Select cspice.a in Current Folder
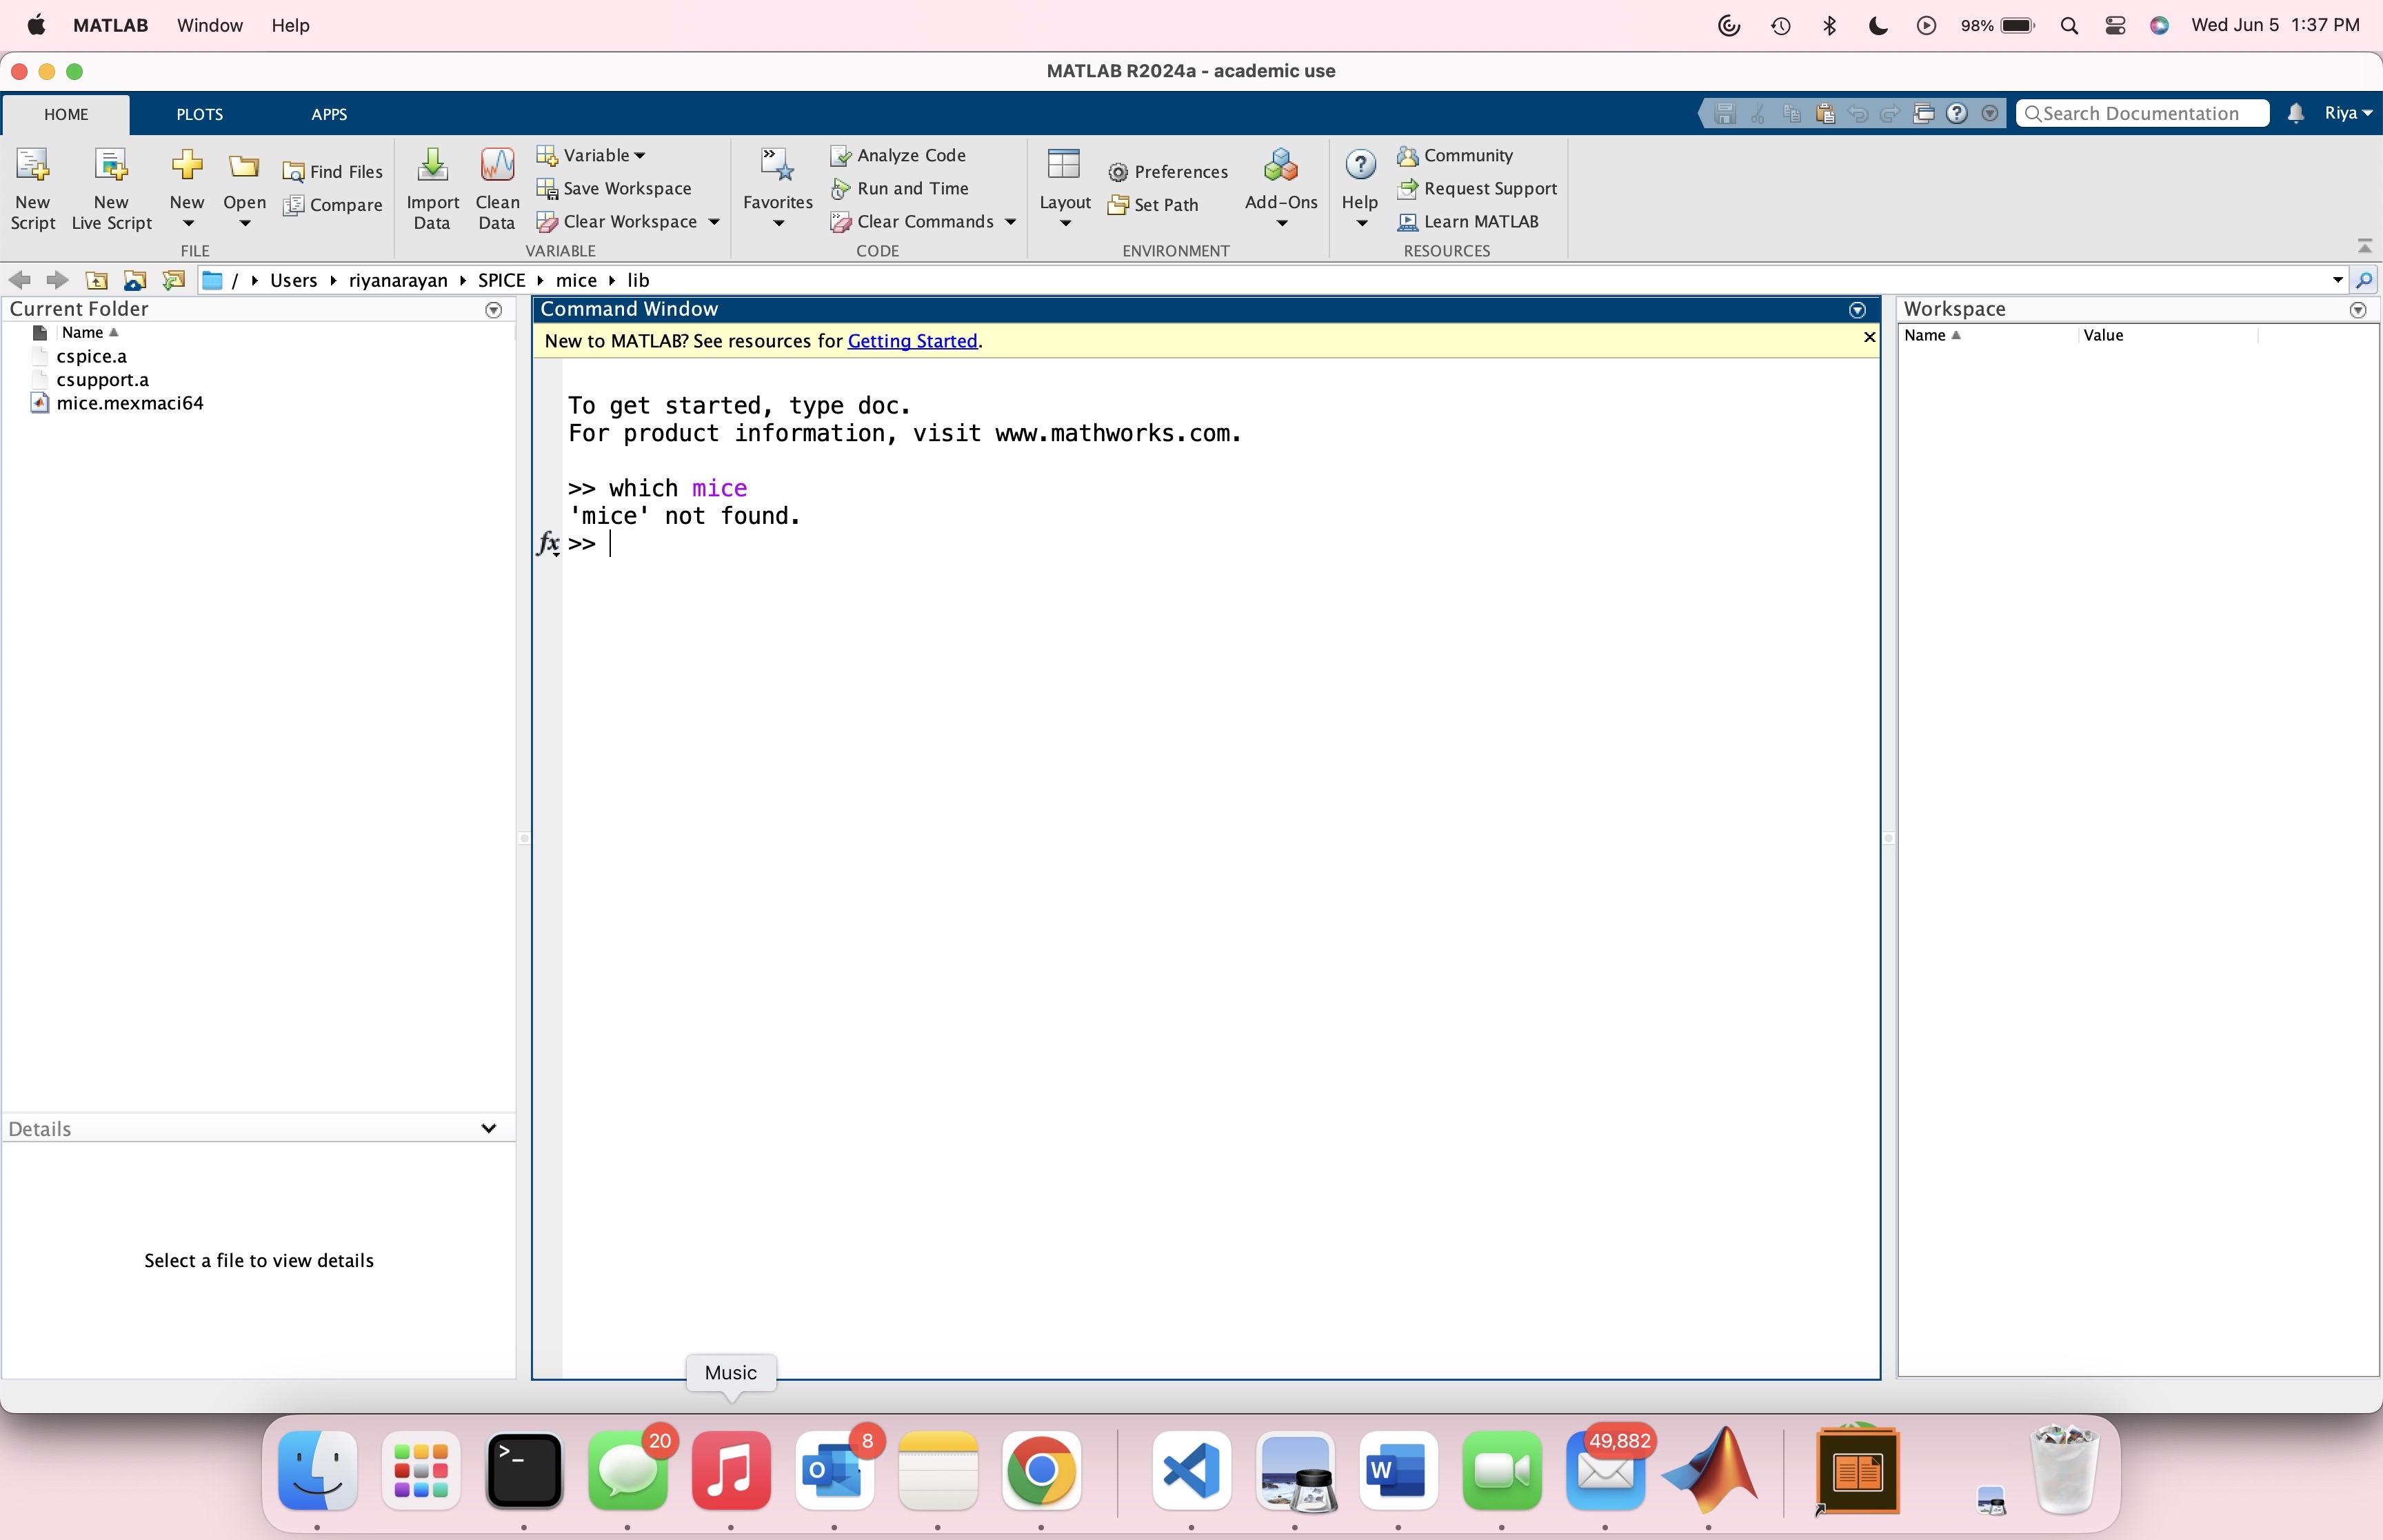The height and width of the screenshot is (1540, 2383). click(91, 356)
